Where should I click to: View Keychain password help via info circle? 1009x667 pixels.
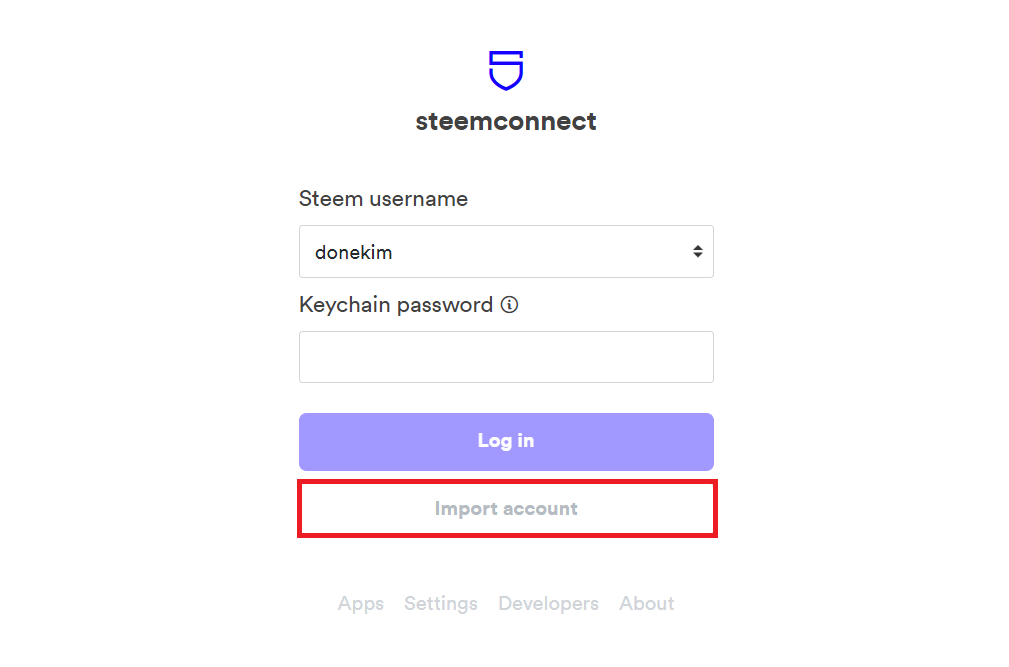pyautogui.click(x=509, y=305)
